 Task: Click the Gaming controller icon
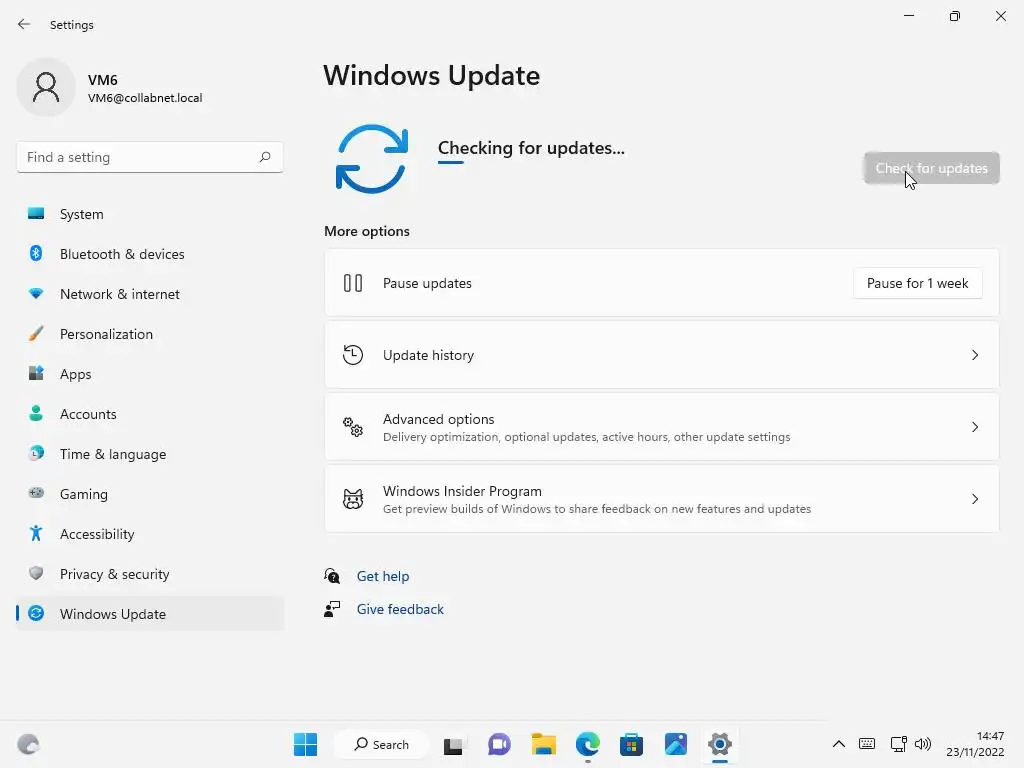(36, 493)
